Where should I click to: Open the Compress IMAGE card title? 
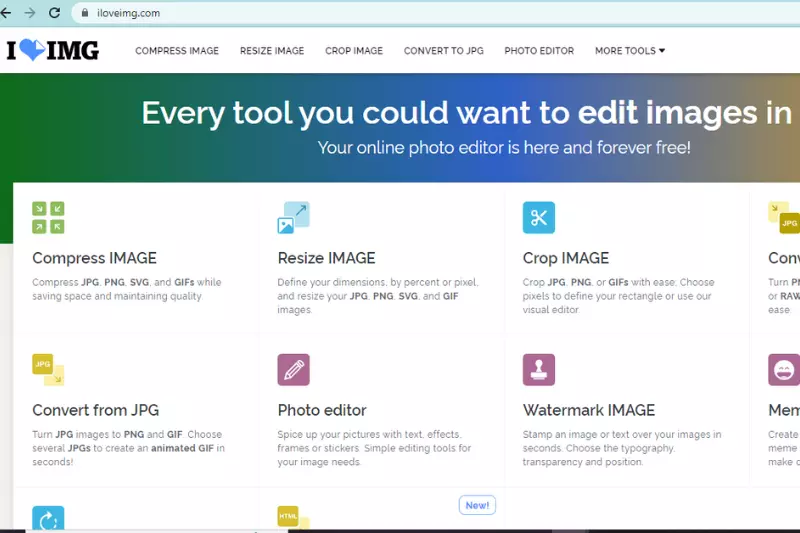94,258
